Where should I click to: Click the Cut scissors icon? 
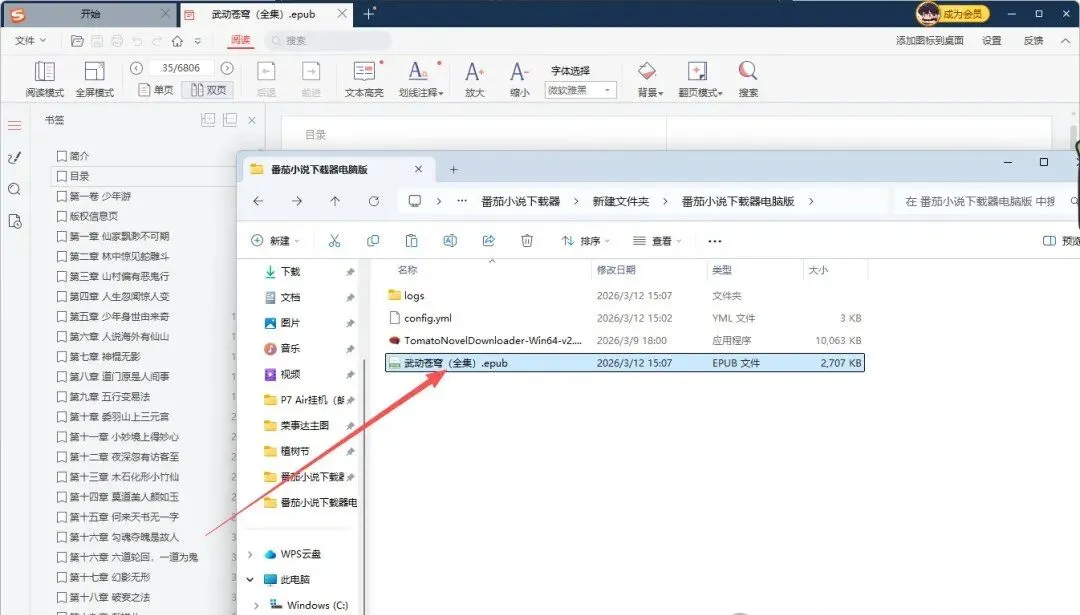pos(334,241)
